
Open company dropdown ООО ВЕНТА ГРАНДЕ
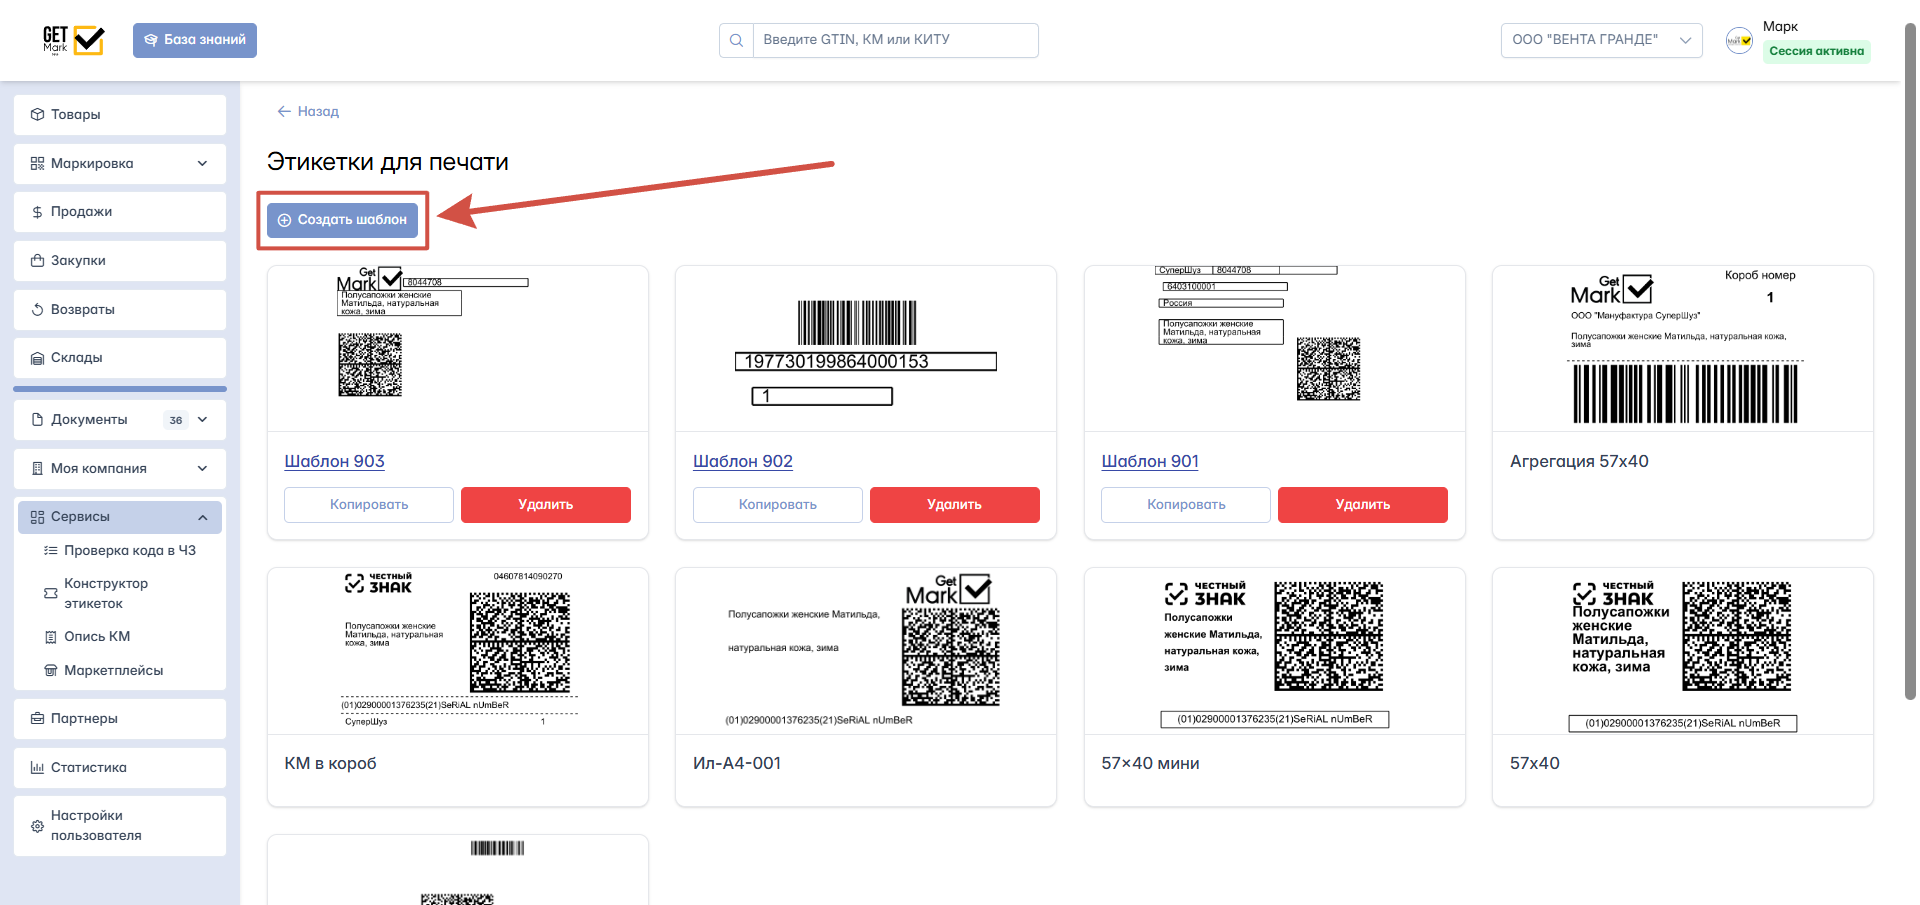[1601, 40]
